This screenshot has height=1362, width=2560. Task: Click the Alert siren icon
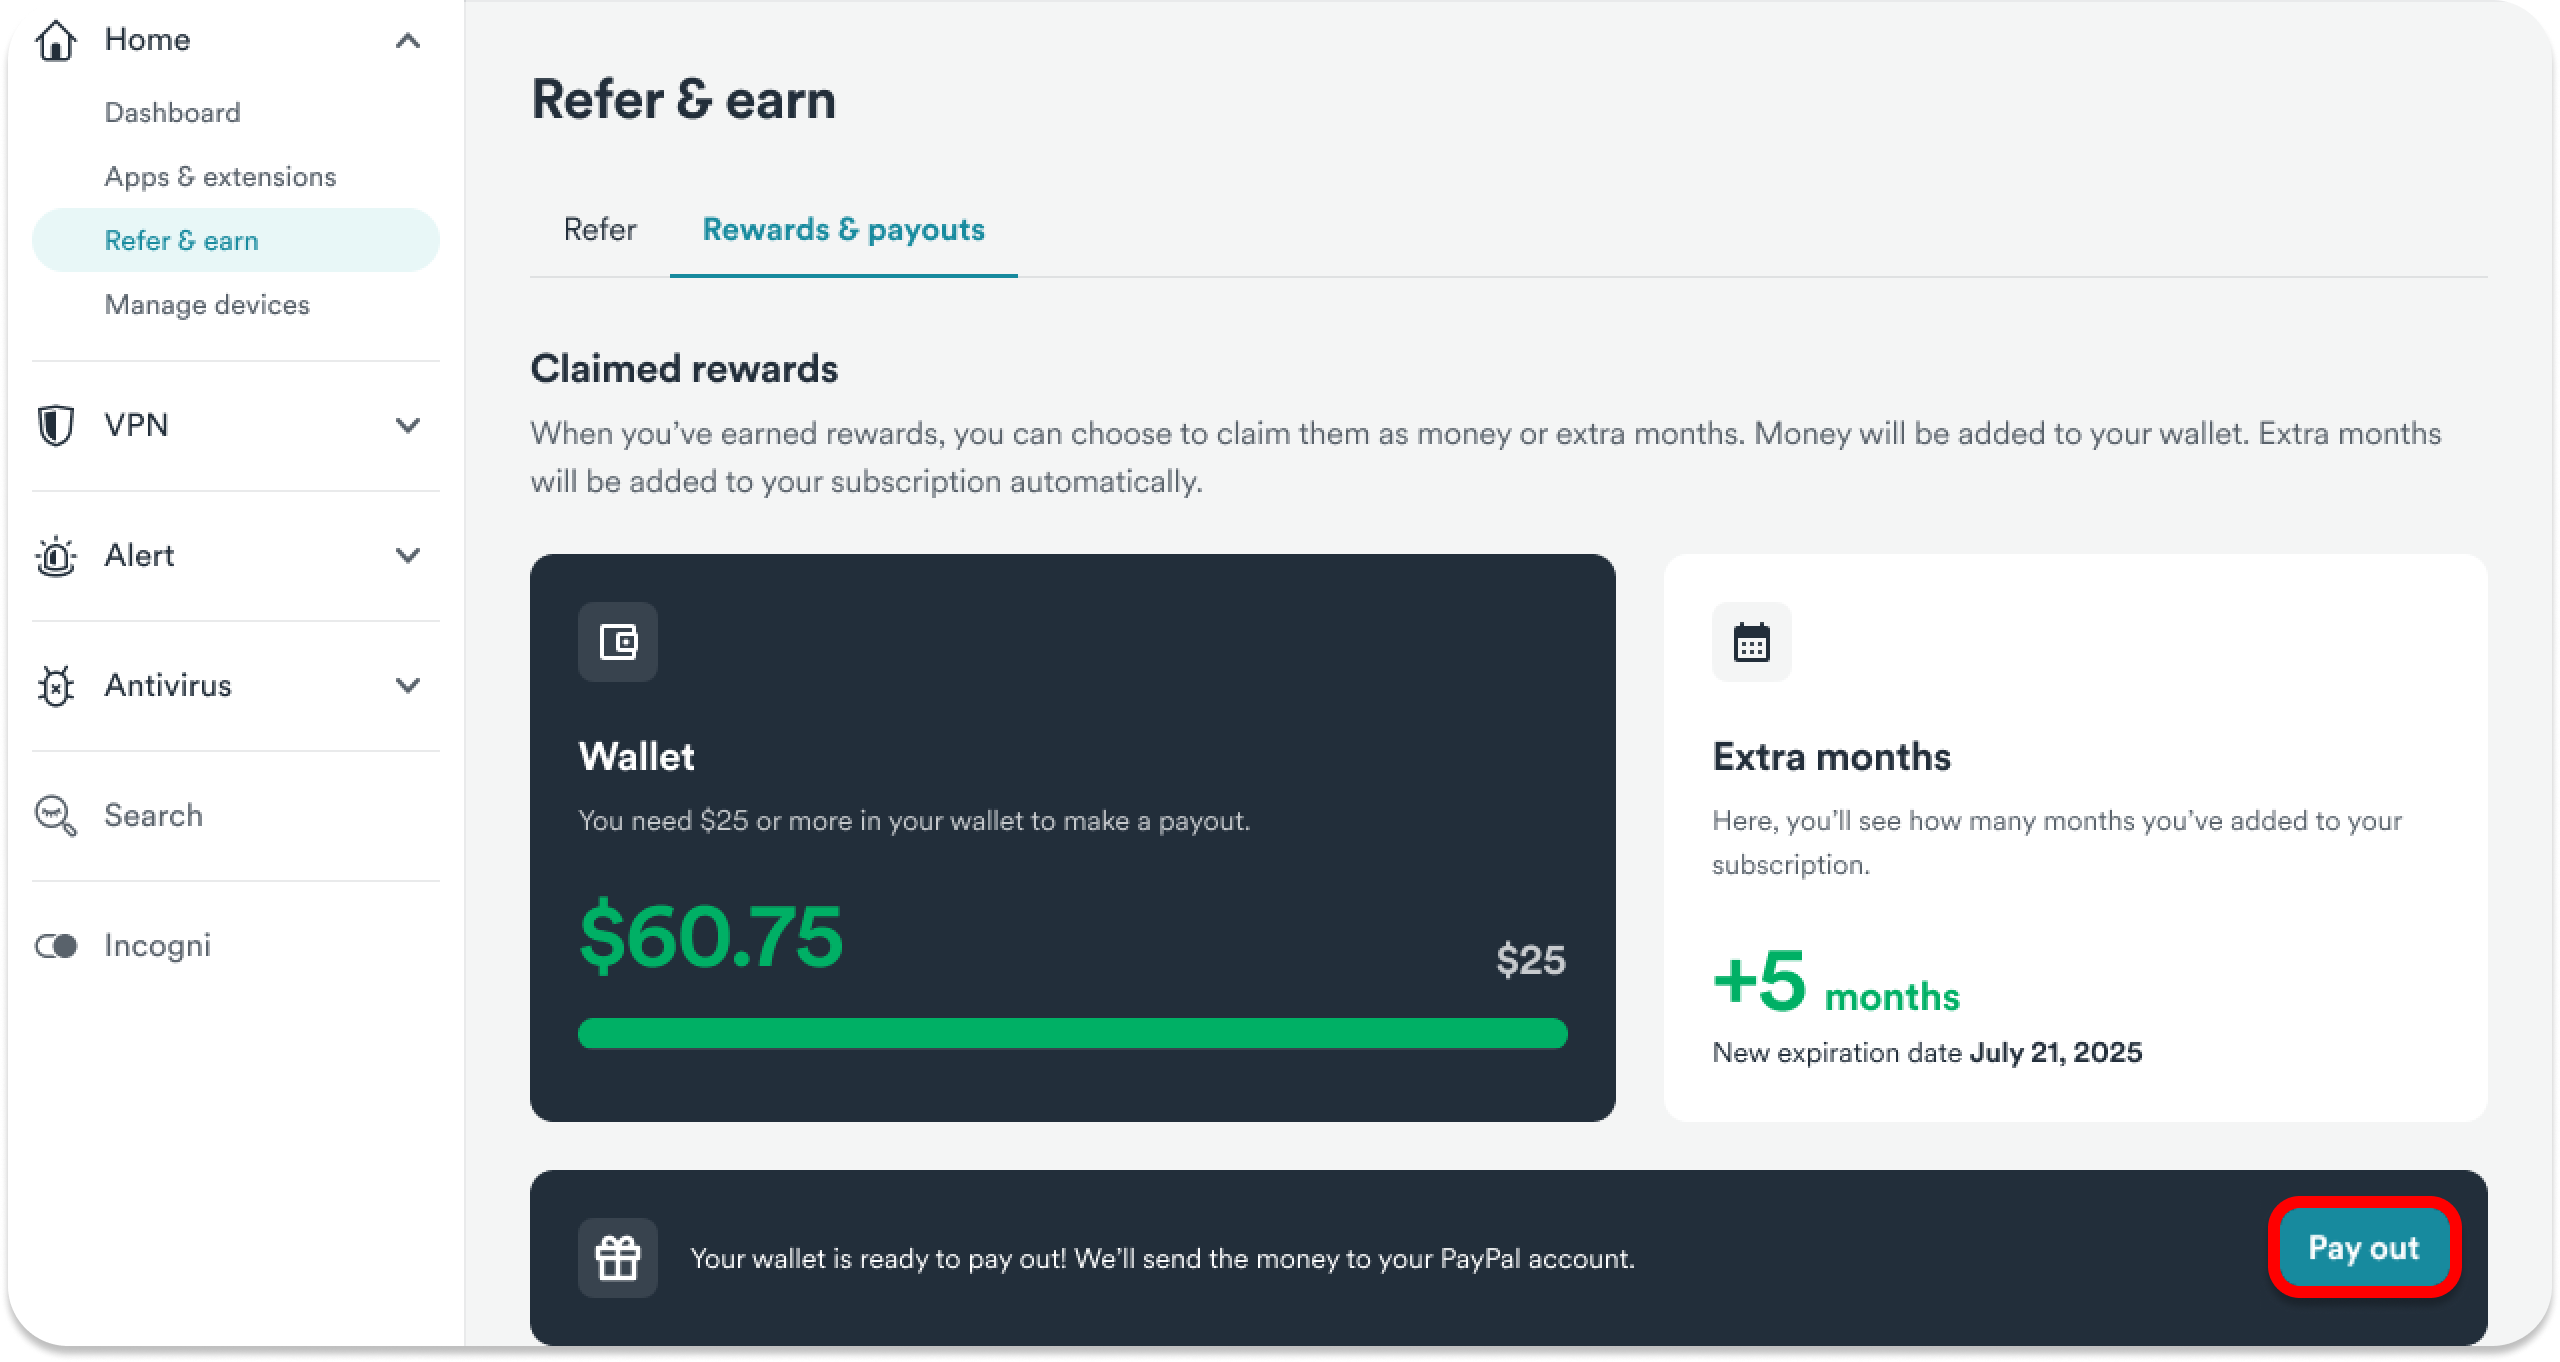56,556
